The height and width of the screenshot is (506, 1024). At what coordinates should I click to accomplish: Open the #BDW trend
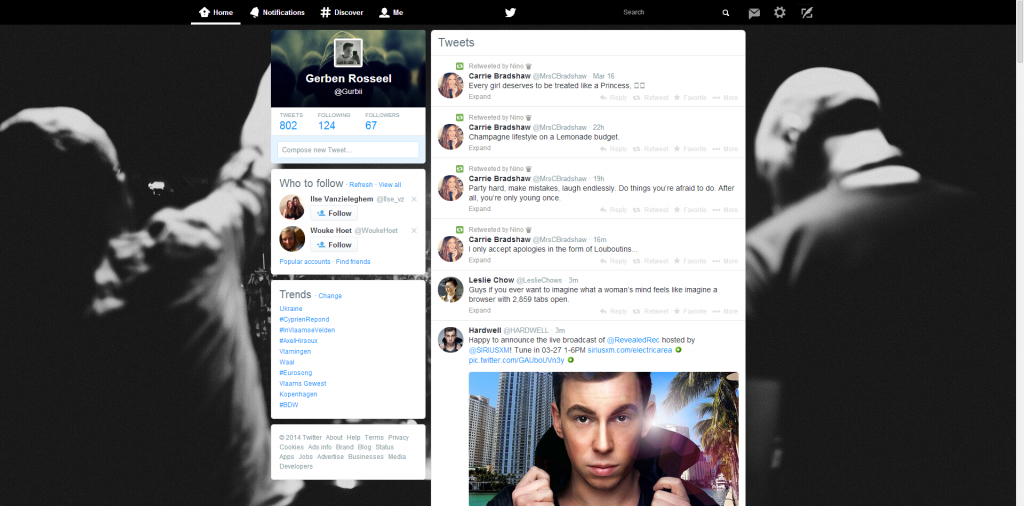click(289, 405)
